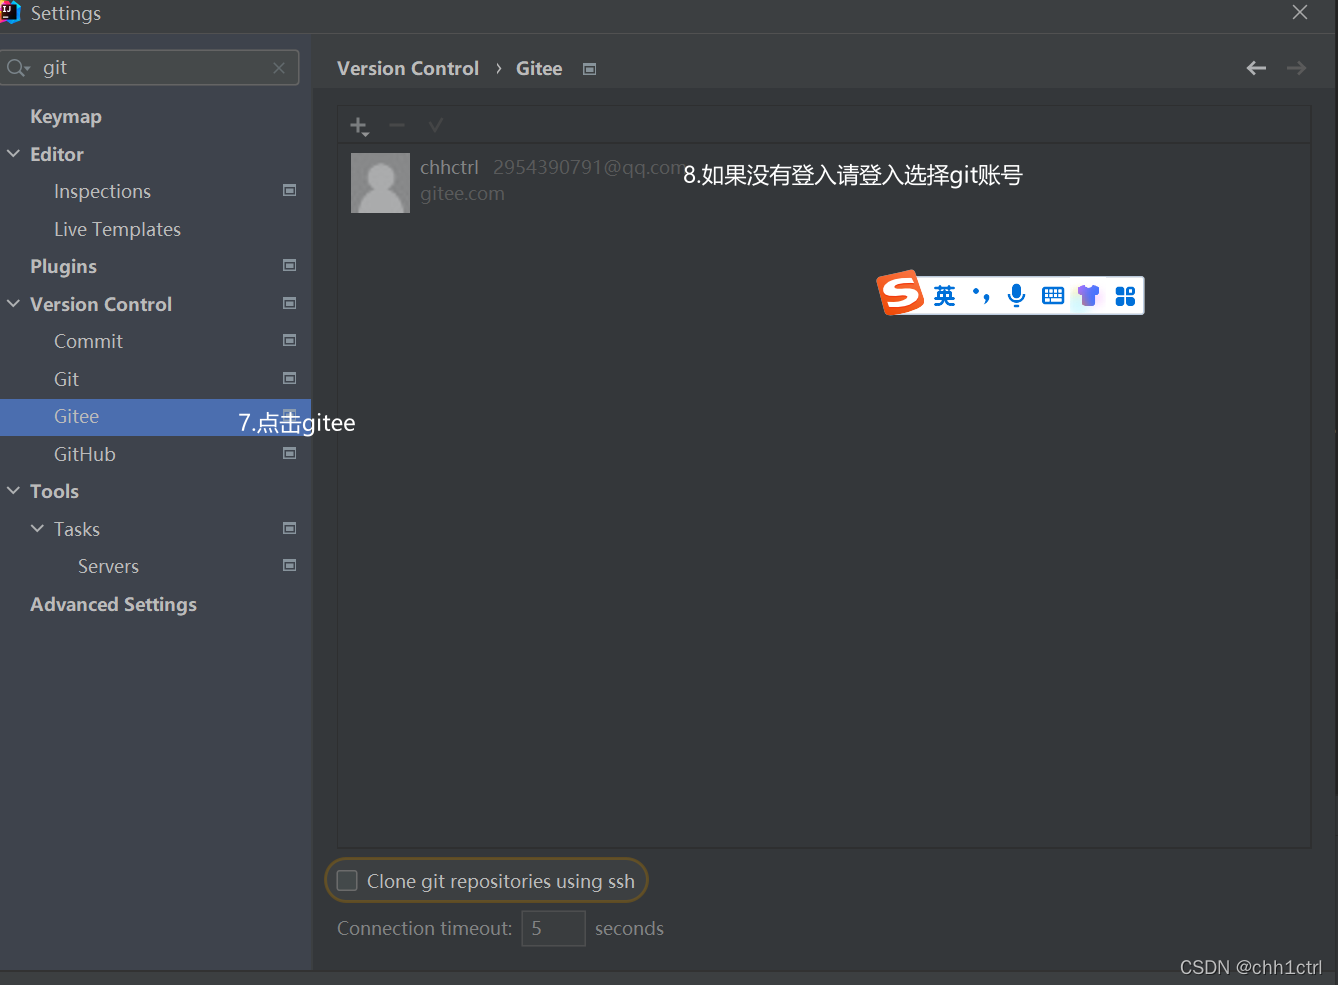Image resolution: width=1338 pixels, height=985 pixels.
Task: Click the Sogou input method logo
Action: 900,293
